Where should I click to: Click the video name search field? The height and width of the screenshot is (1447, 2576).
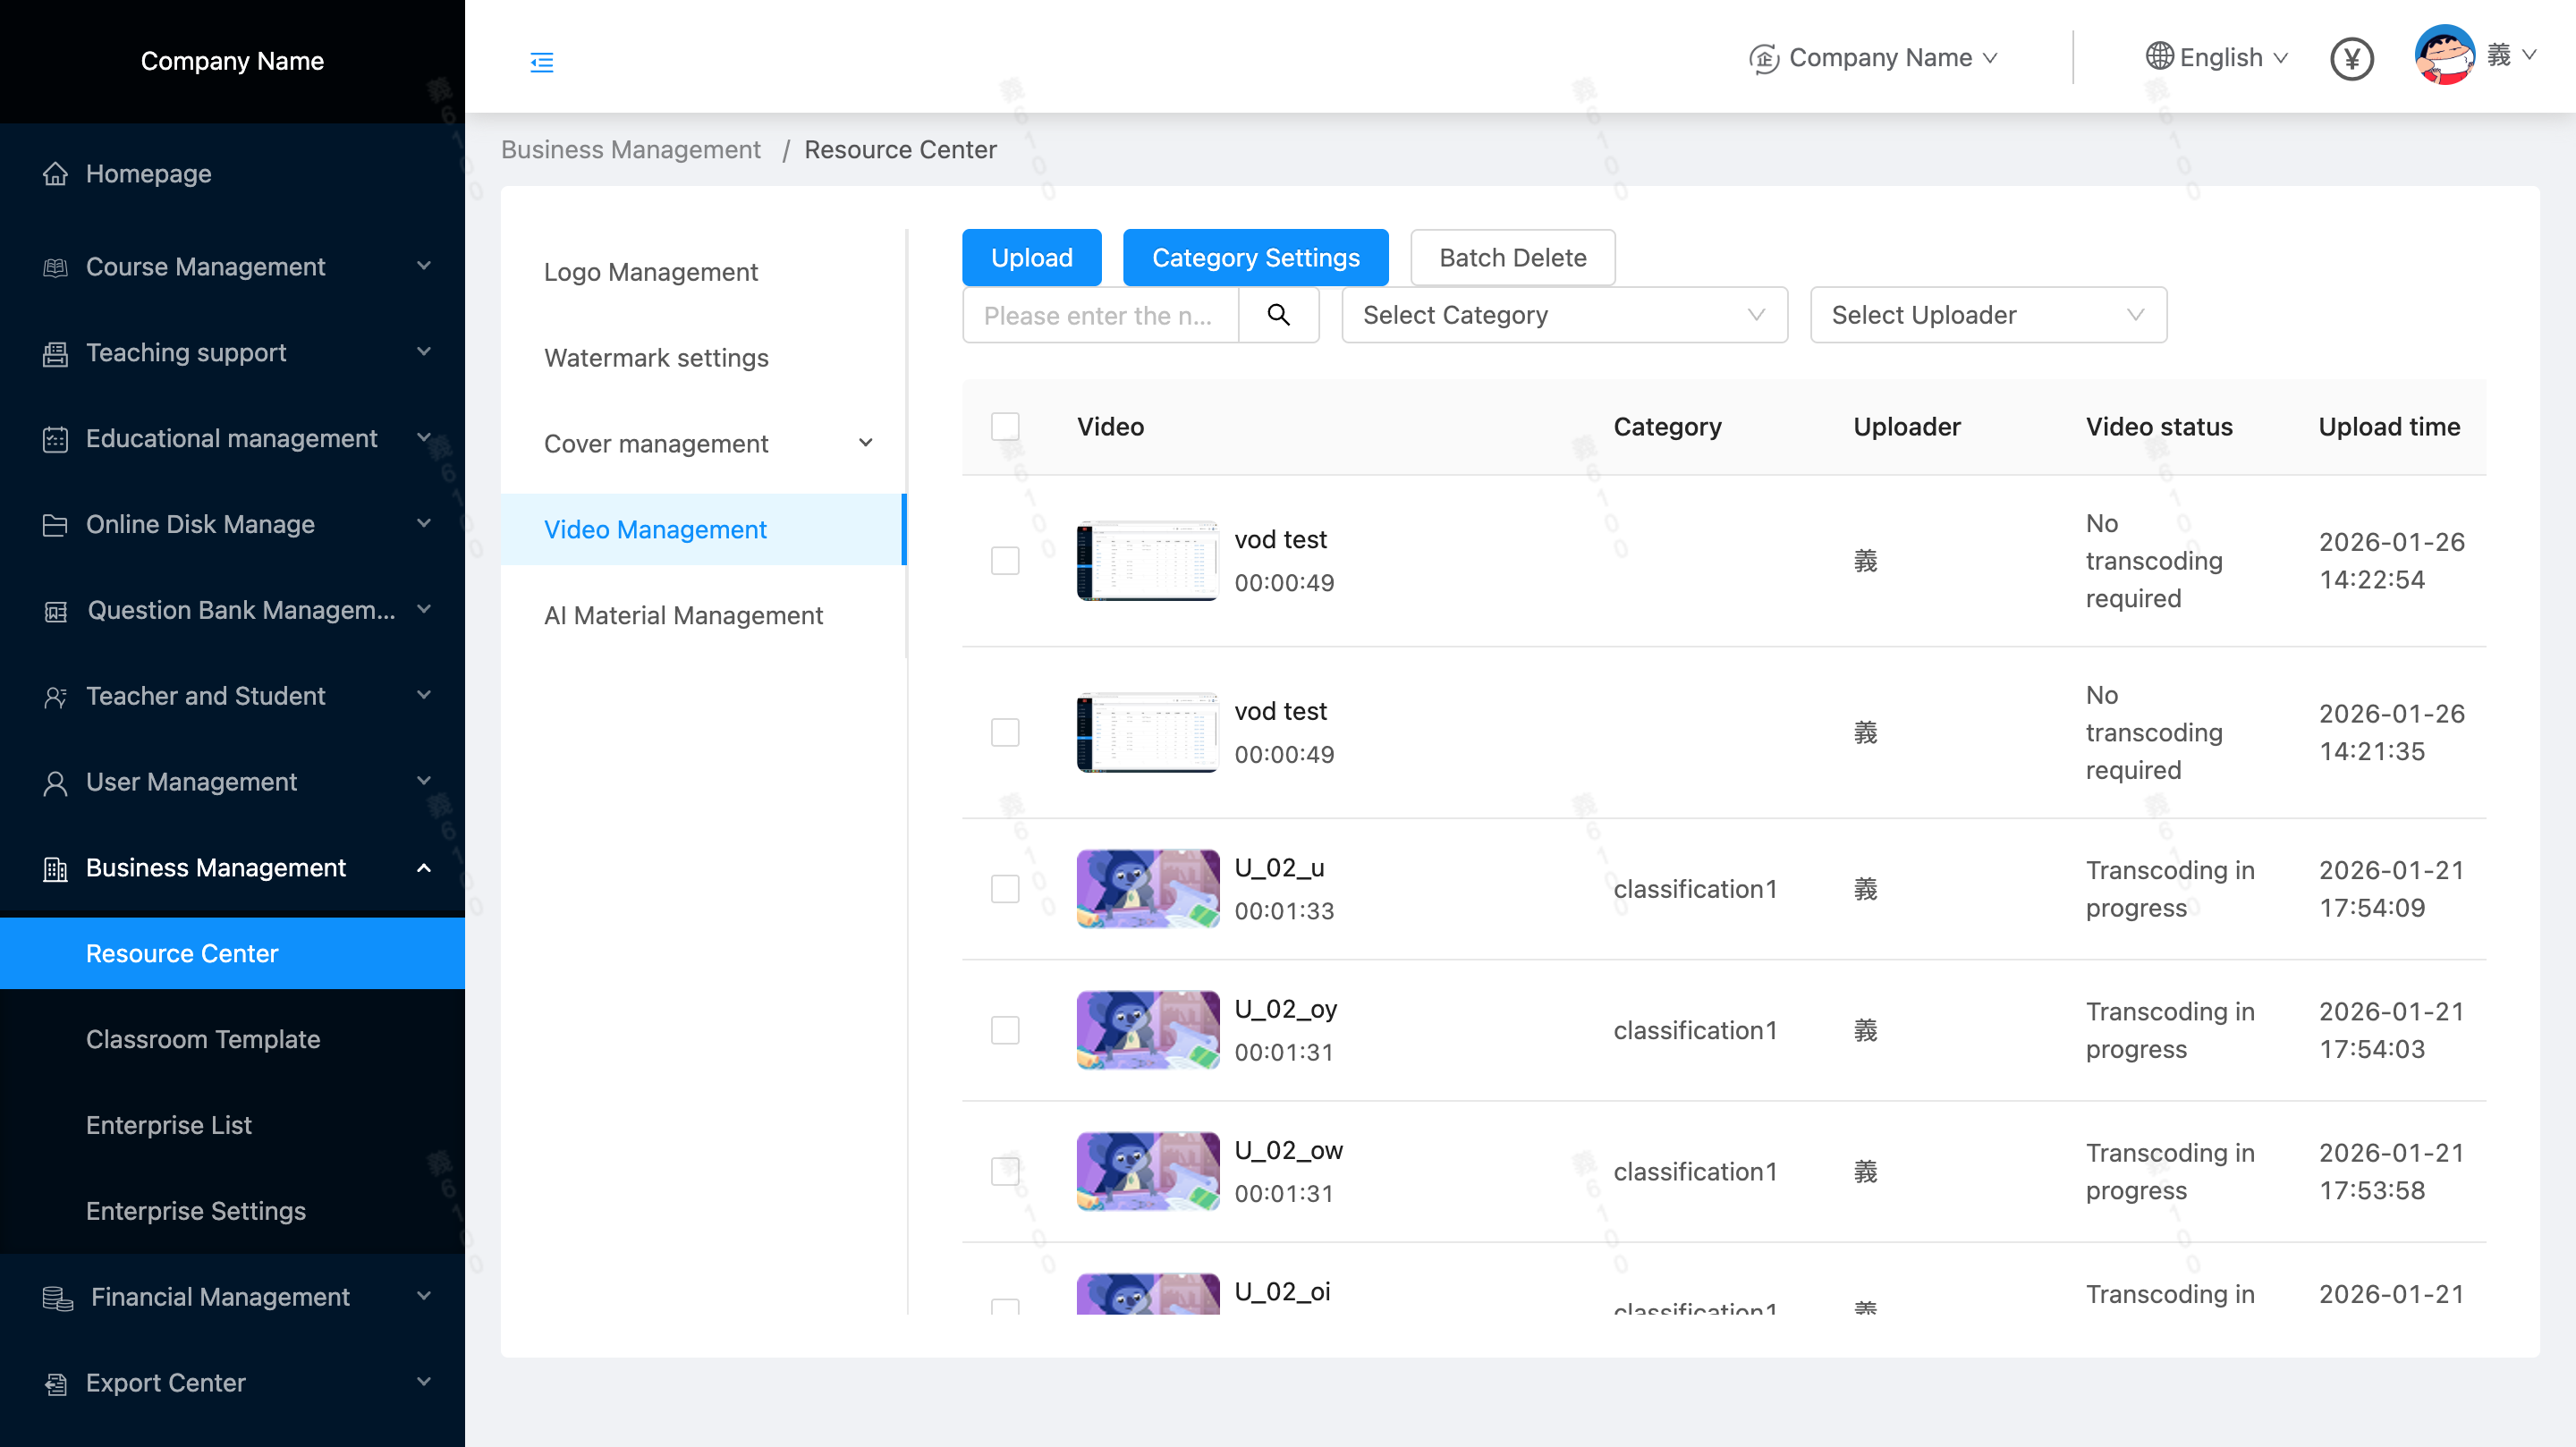coord(1099,315)
